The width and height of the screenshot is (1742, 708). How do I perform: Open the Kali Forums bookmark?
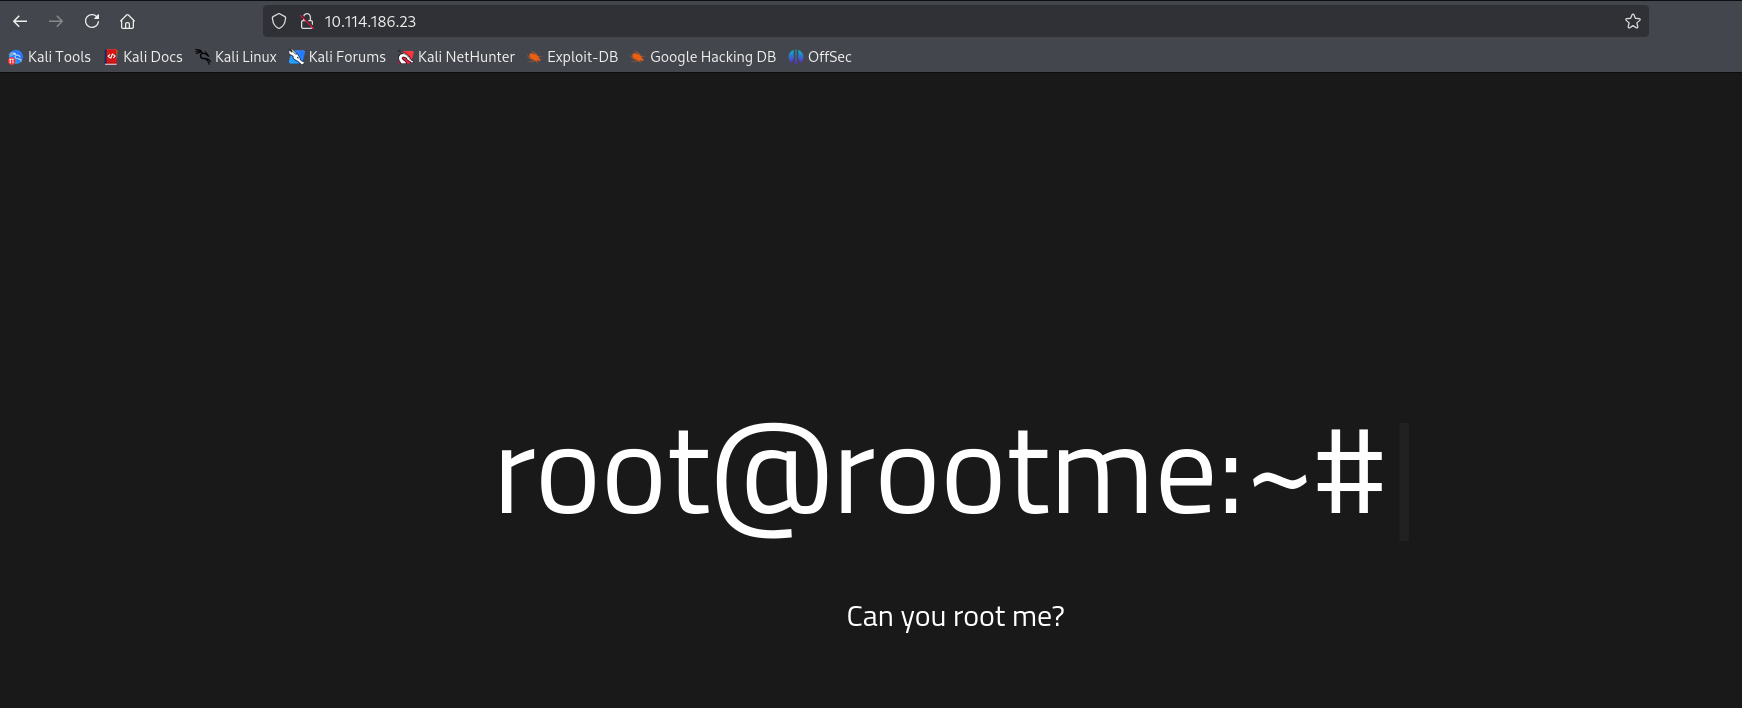tap(338, 57)
